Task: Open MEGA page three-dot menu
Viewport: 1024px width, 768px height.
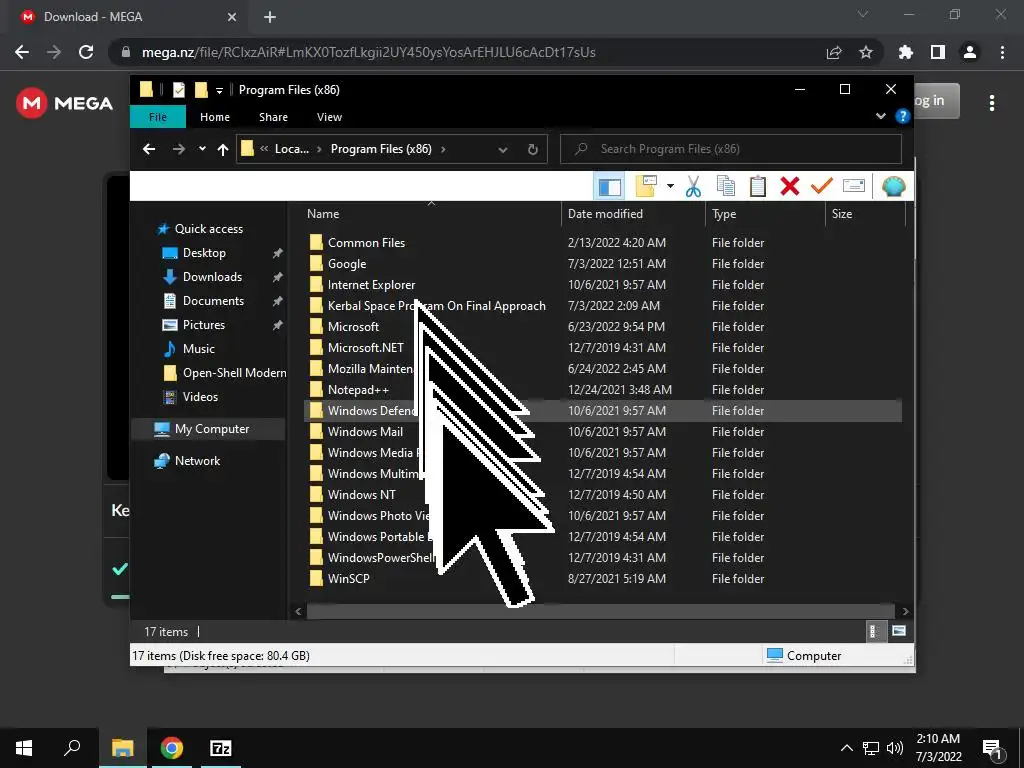Action: (992, 103)
